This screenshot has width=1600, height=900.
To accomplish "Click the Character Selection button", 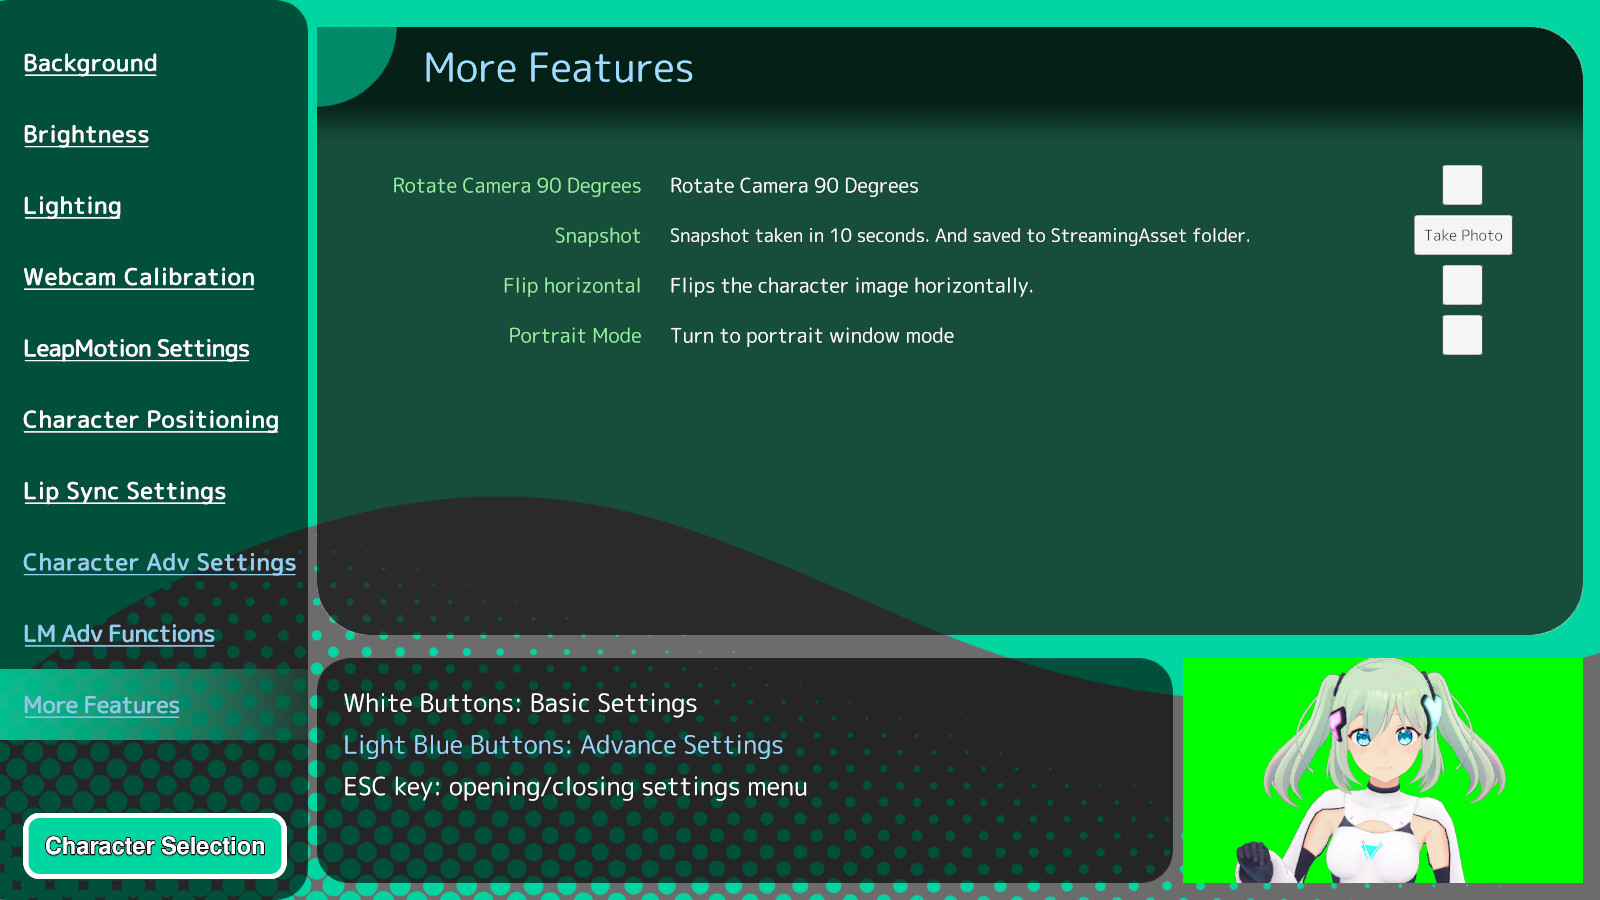I will click(x=155, y=846).
